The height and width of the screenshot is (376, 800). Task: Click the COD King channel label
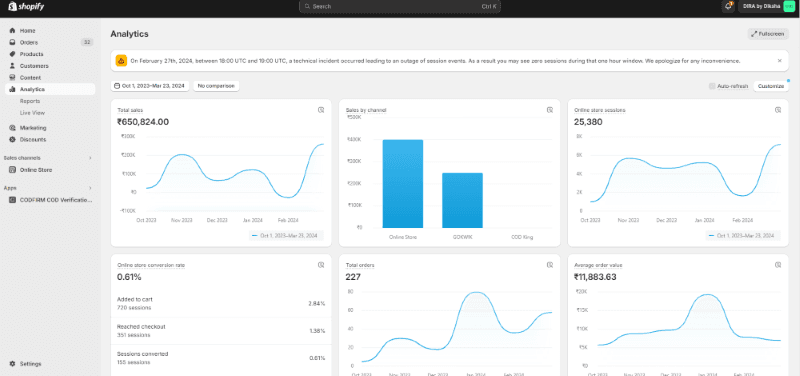(522, 237)
